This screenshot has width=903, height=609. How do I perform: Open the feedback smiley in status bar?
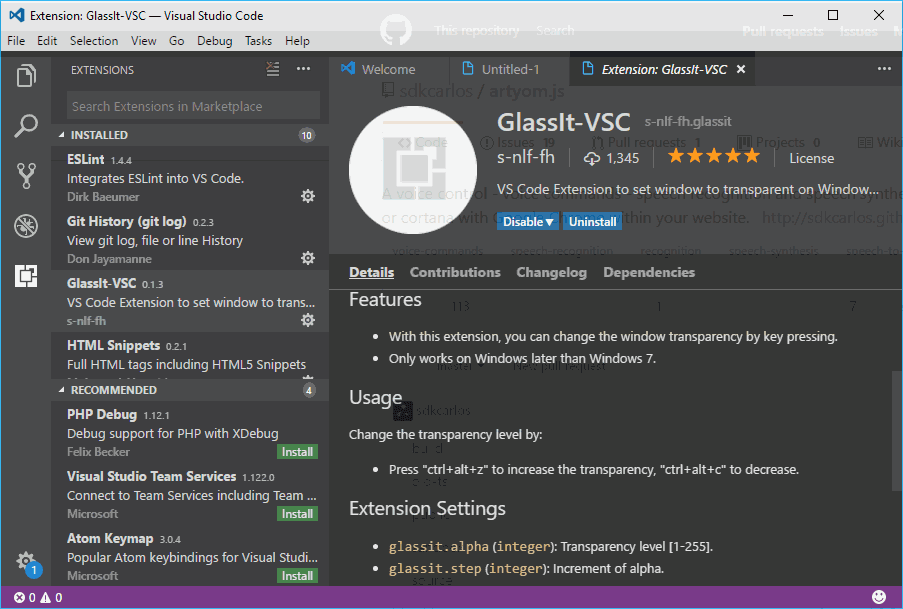[879, 597]
